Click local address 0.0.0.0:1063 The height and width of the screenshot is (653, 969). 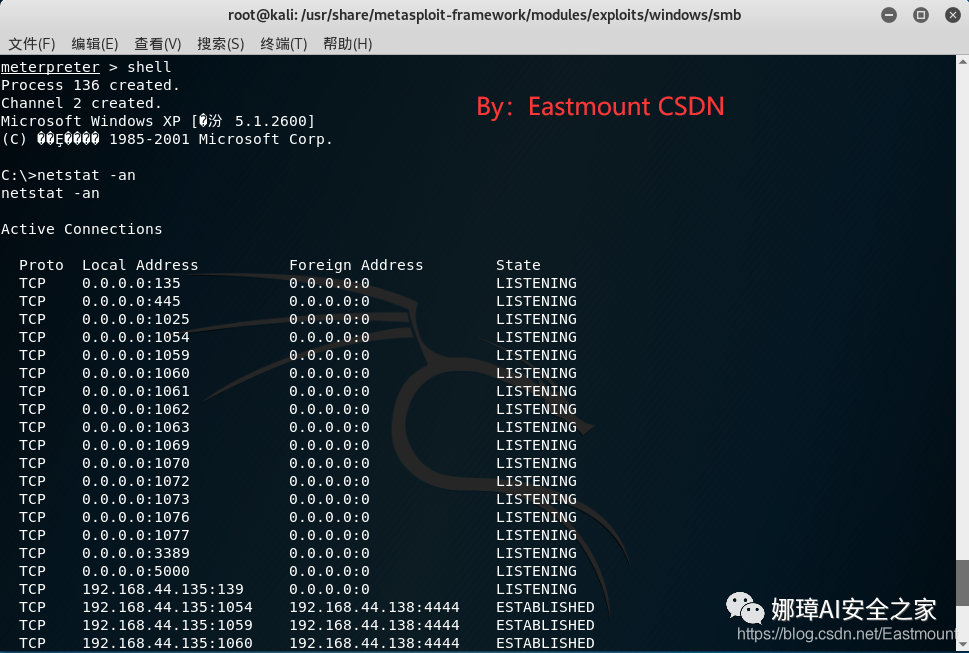coord(135,427)
